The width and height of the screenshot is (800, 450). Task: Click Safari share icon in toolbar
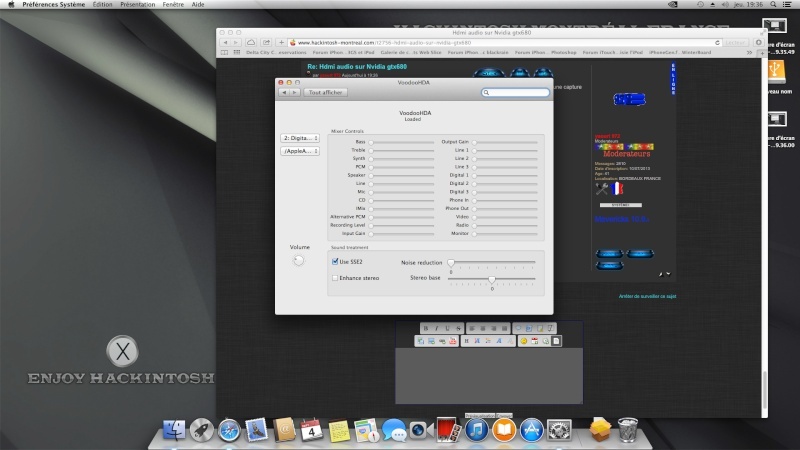pyautogui.click(x=266, y=42)
